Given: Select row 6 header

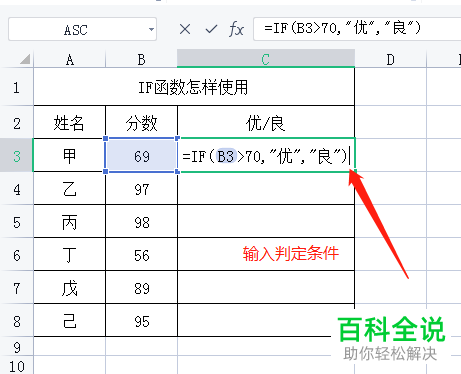Looking at the screenshot, I should click(17, 255).
